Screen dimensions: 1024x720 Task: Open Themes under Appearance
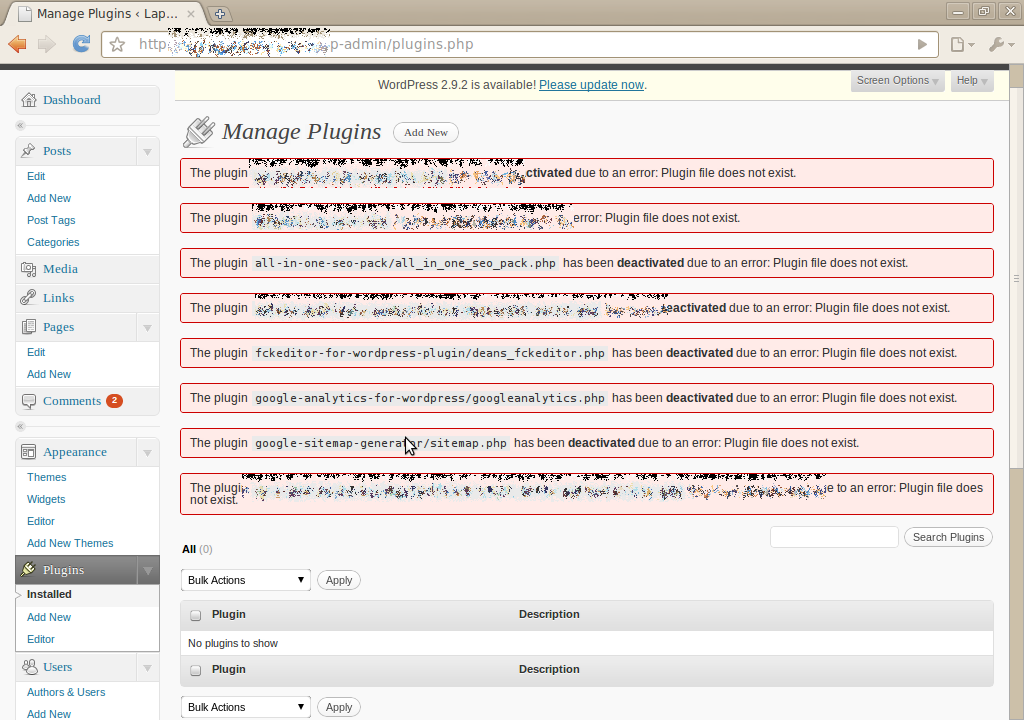click(46, 477)
